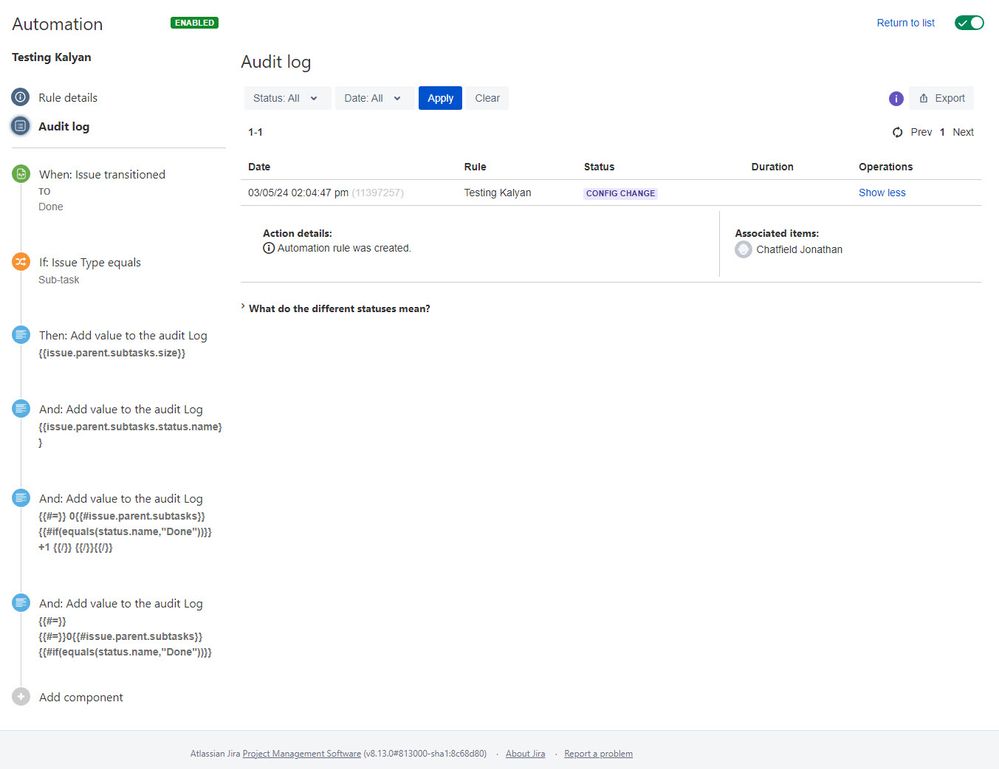Select When: Issue transitioned component
Image resolution: width=999 pixels, height=769 pixels.
102,189
